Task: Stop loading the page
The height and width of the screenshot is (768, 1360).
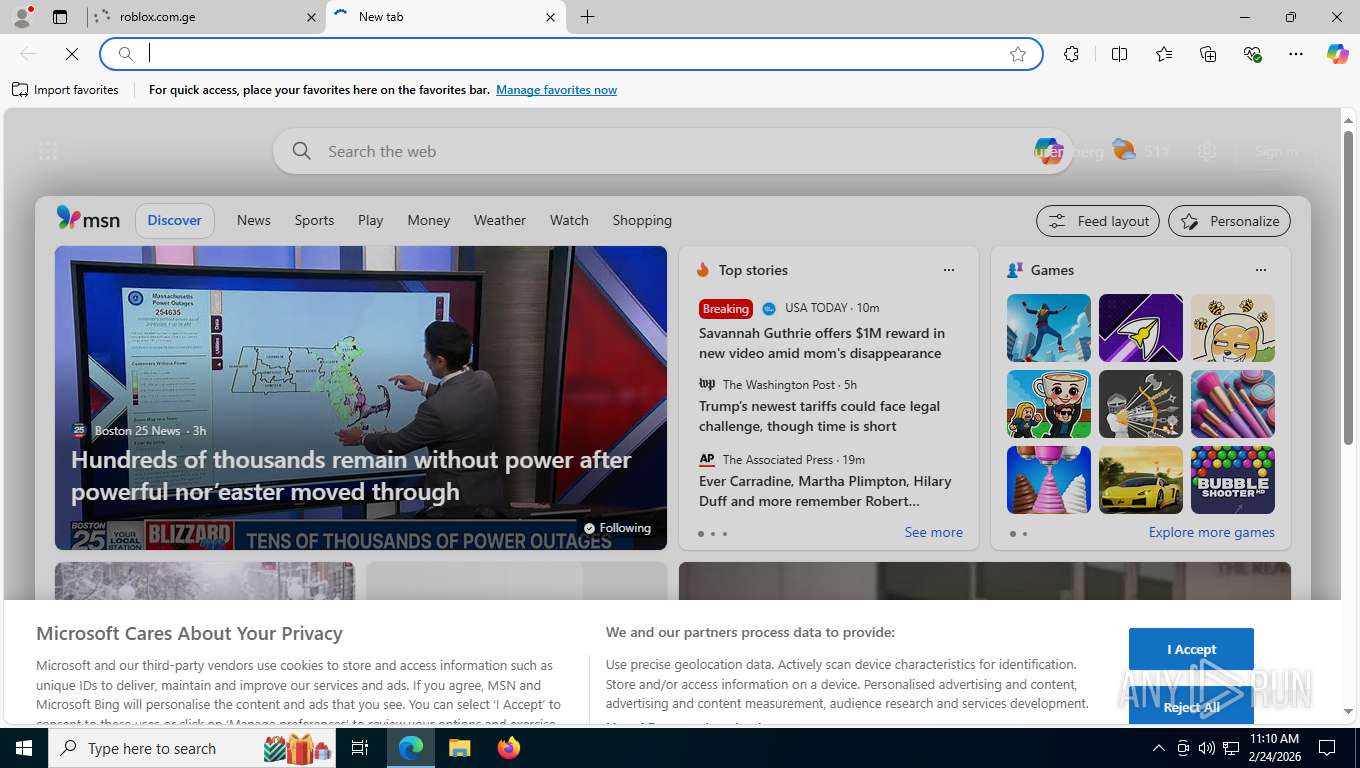Action: (72, 54)
